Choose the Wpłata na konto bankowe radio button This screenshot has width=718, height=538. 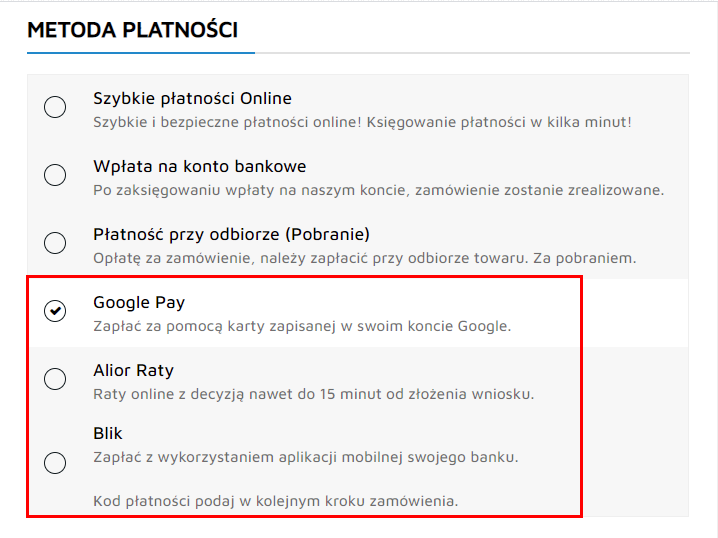pos(55,175)
